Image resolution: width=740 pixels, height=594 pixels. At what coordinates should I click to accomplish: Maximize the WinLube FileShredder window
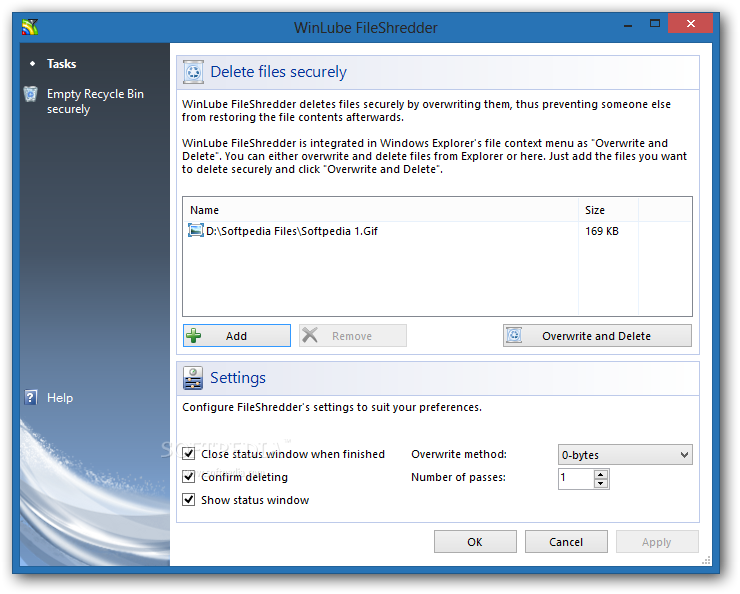point(655,24)
